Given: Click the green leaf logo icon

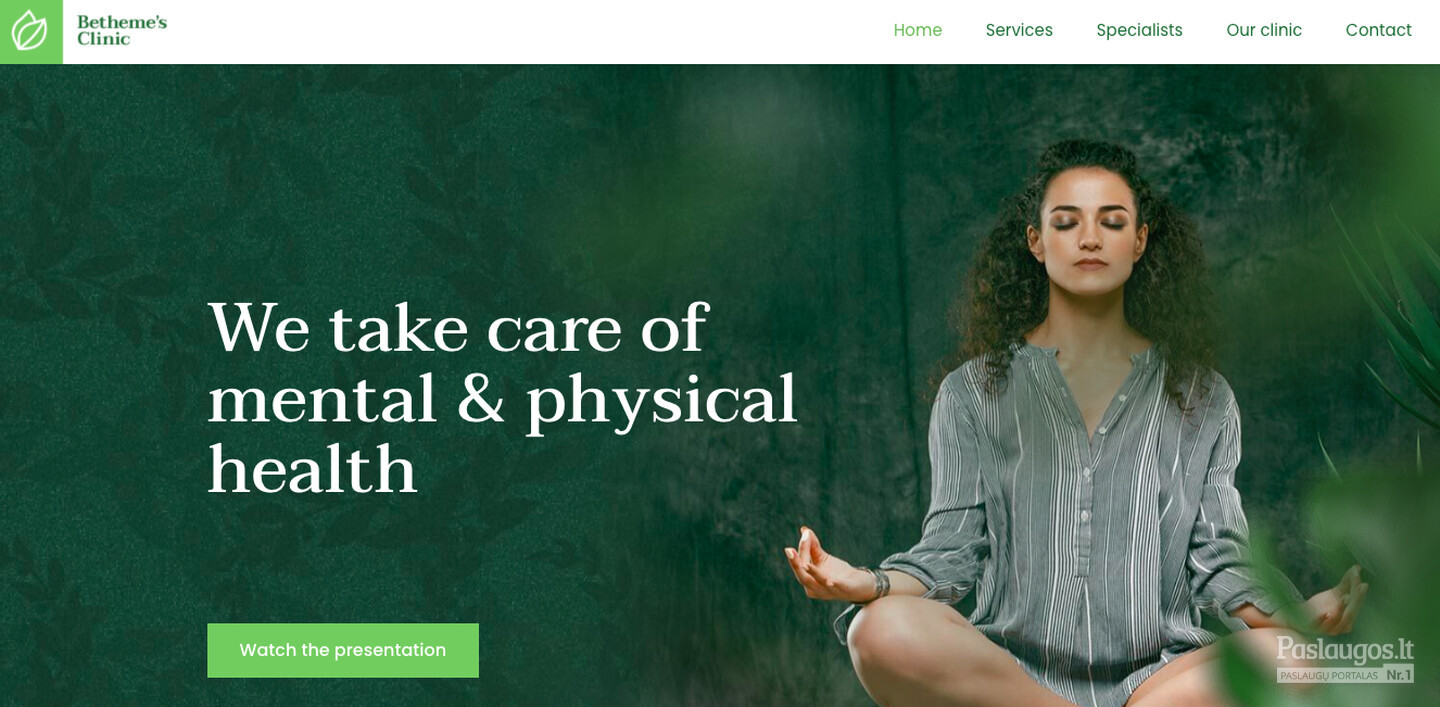Looking at the screenshot, I should 31,31.
